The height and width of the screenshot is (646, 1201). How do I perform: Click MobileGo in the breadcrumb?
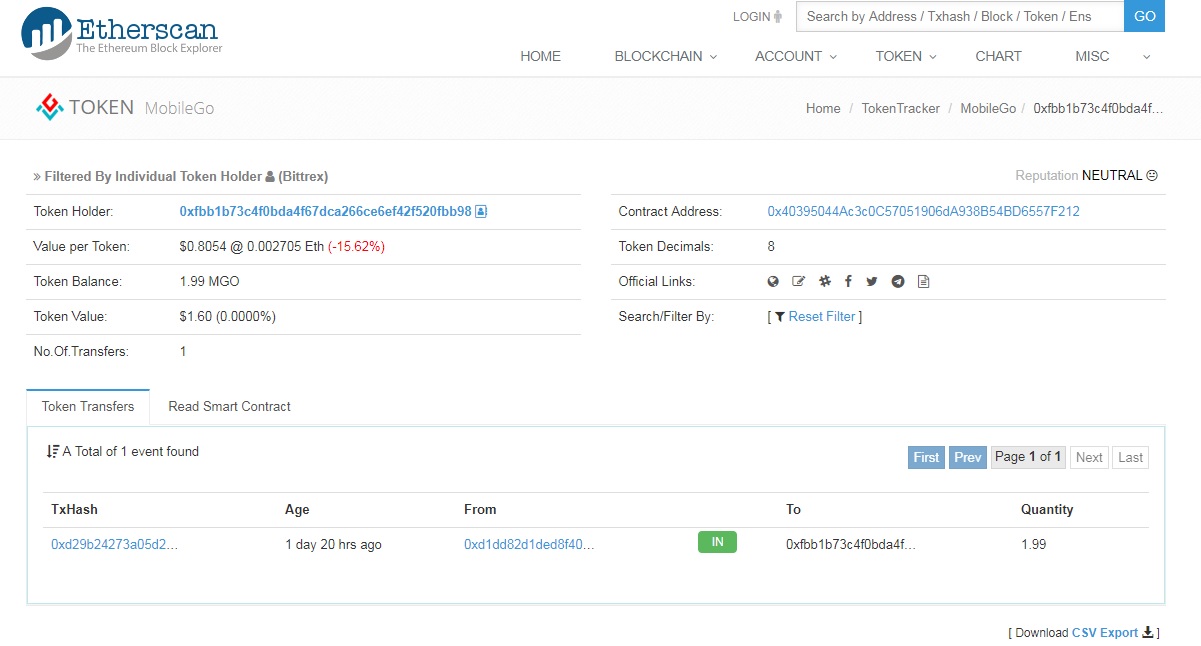click(988, 108)
